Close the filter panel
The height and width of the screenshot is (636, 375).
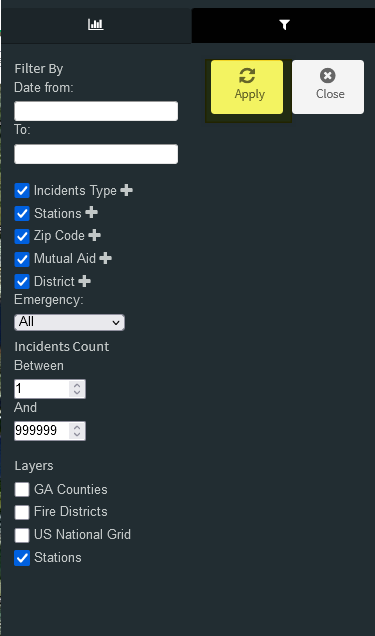tap(328, 87)
